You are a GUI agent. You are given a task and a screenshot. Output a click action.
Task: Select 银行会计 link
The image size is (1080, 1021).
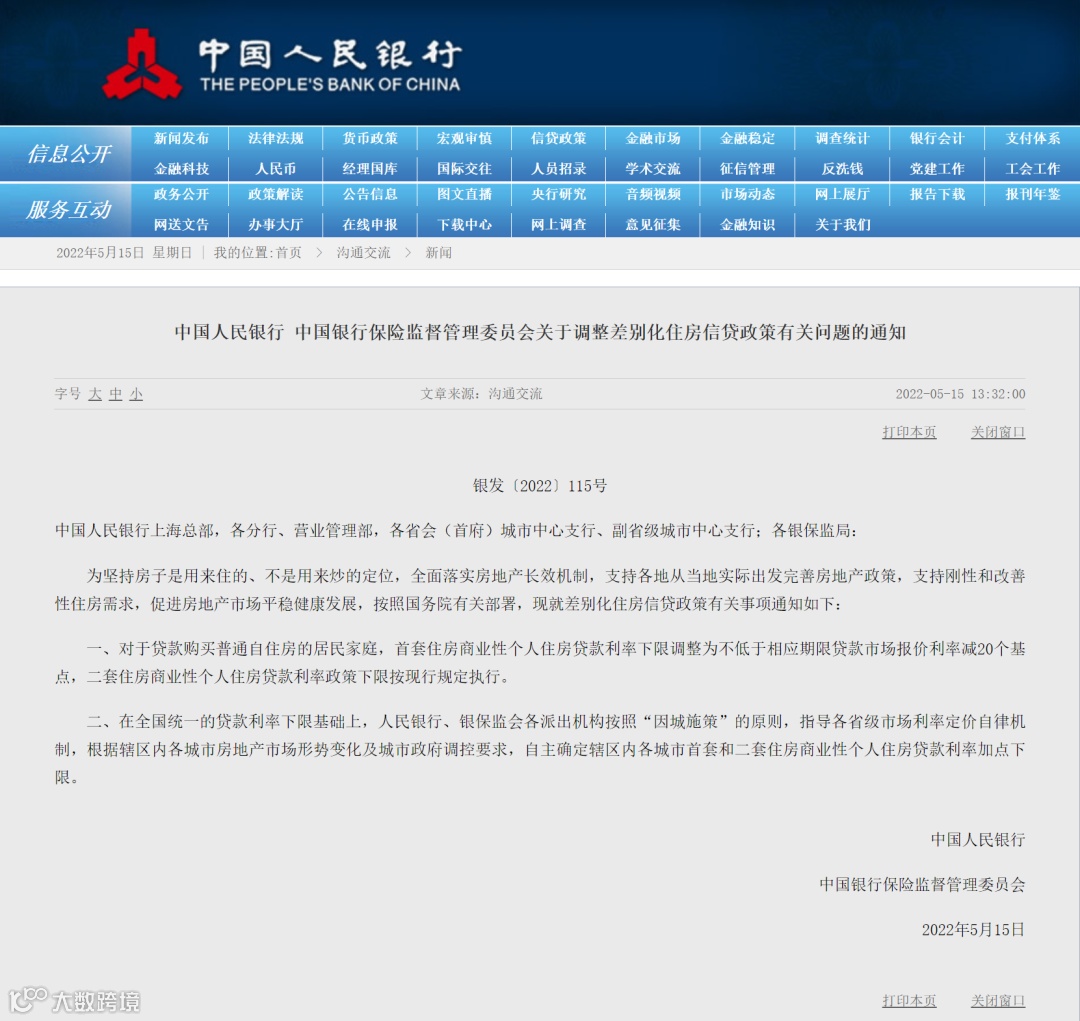[937, 138]
